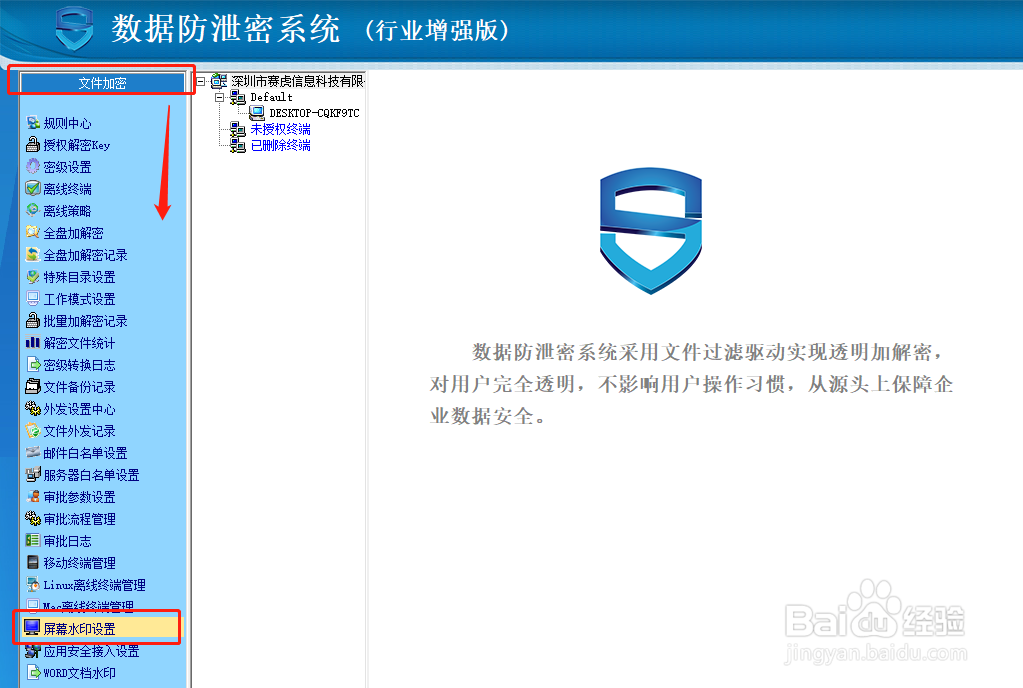Select the 深圳市赛虎信息科技有限 root node

[298, 81]
